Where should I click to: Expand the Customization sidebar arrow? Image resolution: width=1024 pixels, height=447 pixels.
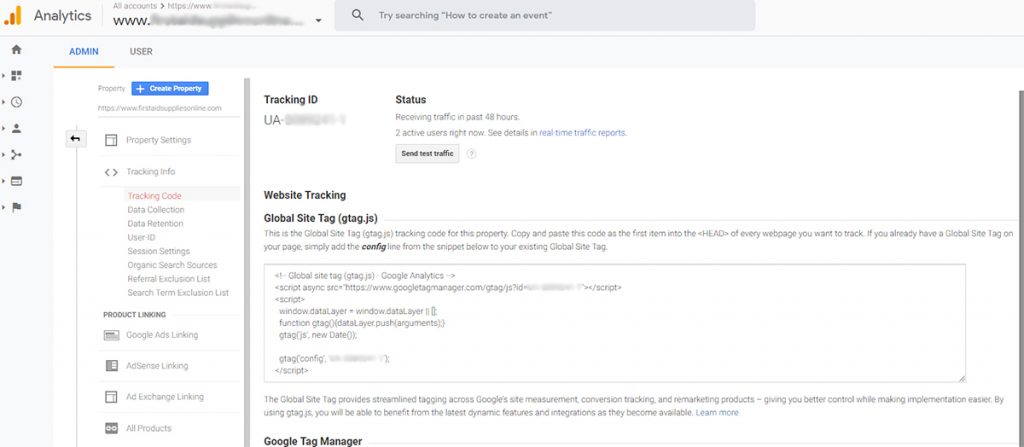click(4, 76)
